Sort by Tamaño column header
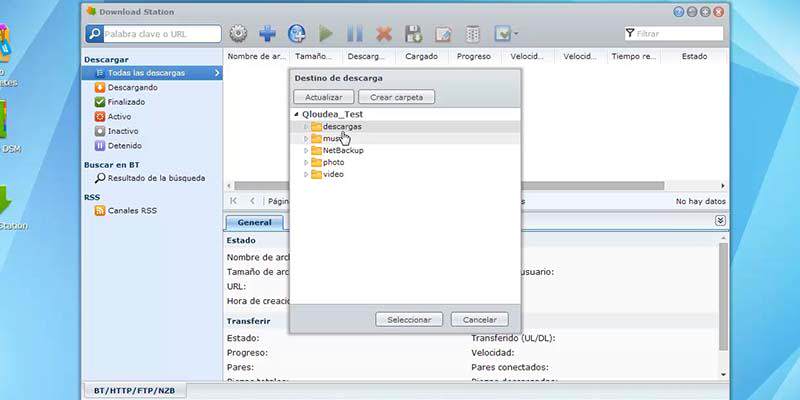Image resolution: width=800 pixels, height=400 pixels. click(313, 57)
